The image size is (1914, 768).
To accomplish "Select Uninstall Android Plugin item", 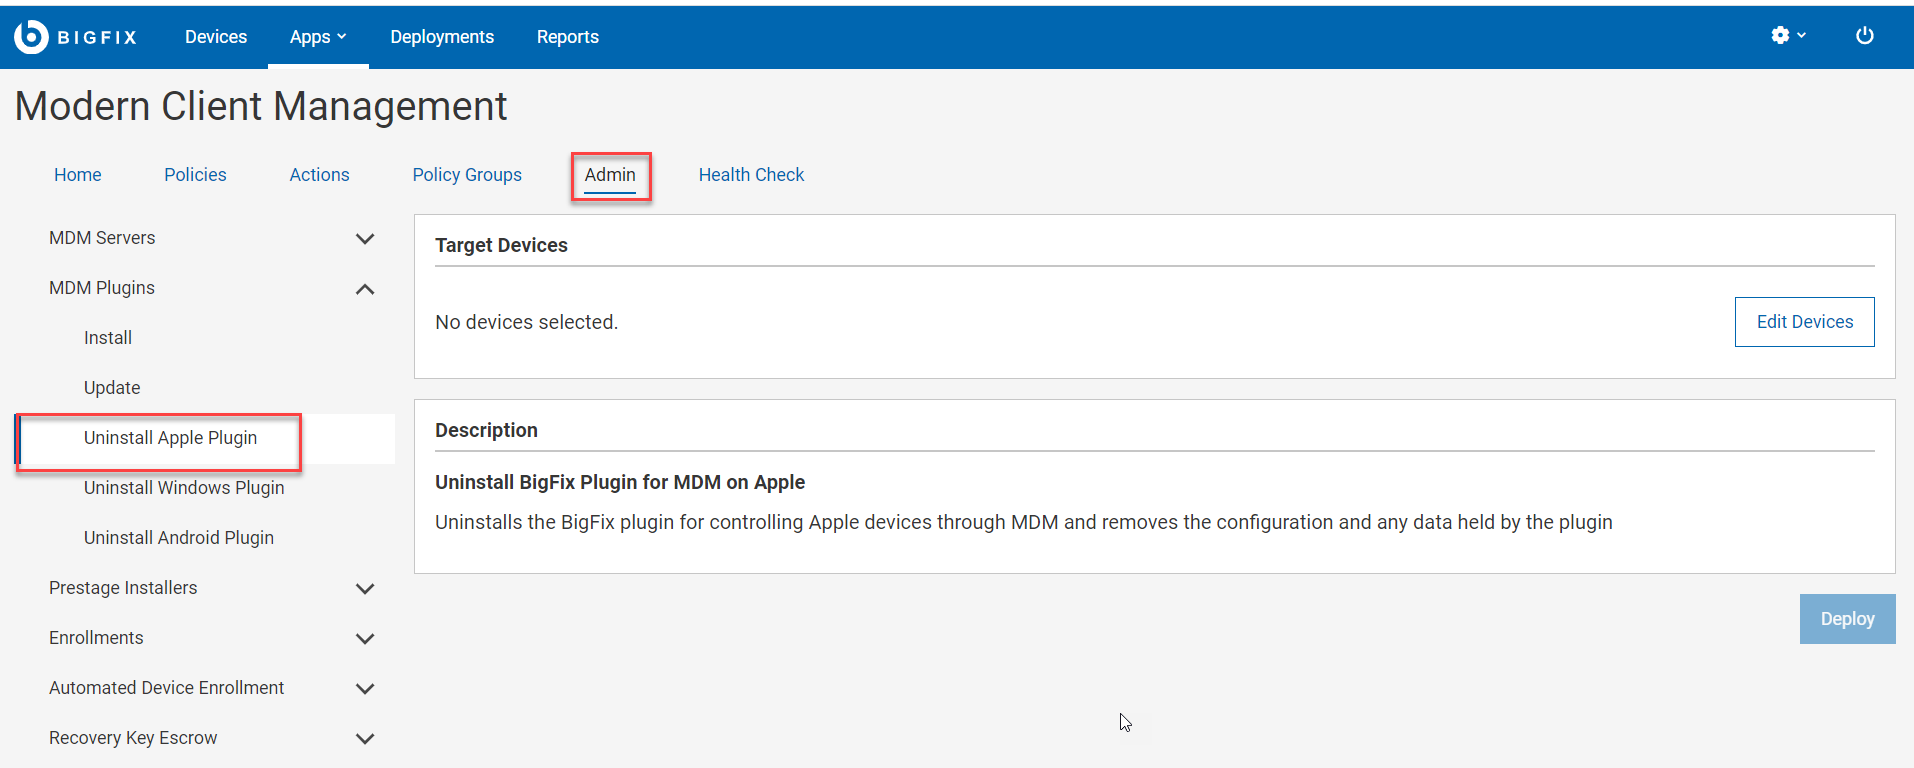I will 179,538.
